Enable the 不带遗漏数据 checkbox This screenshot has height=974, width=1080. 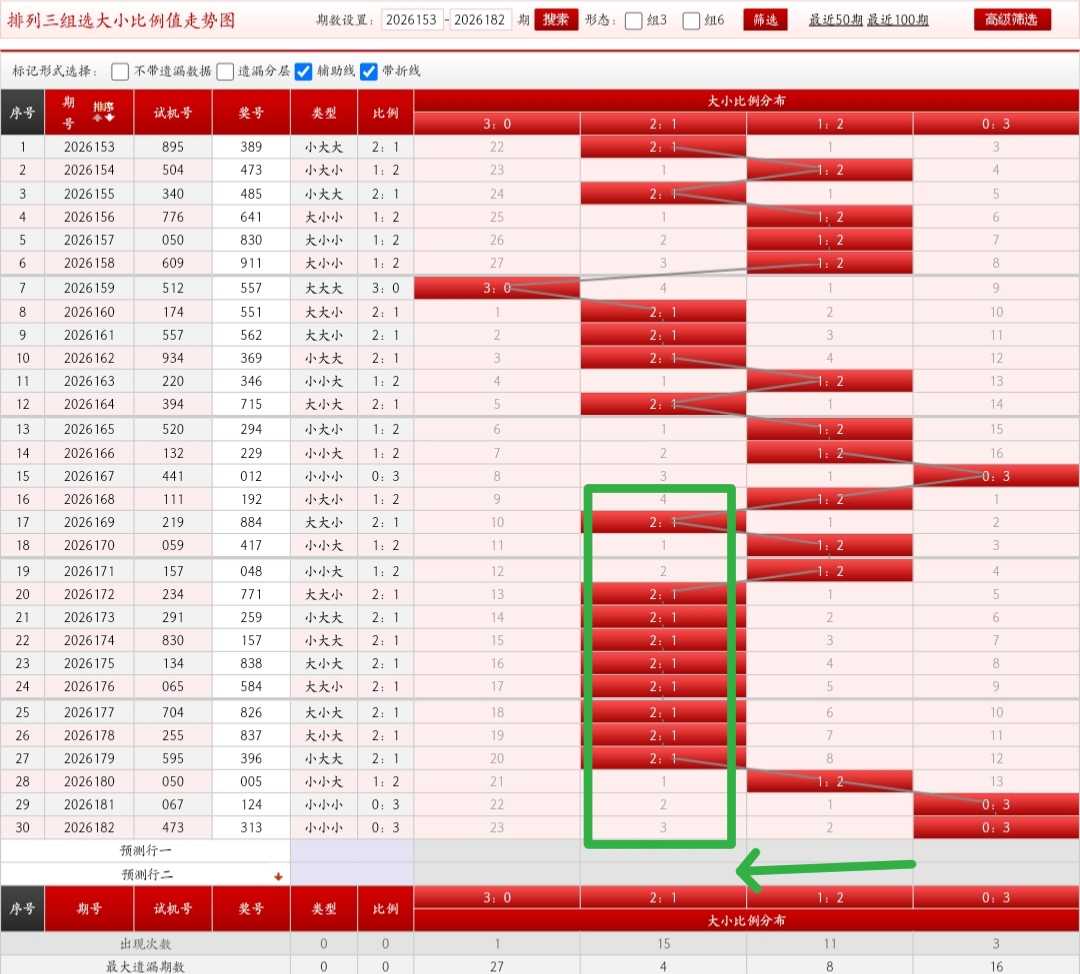(120, 72)
